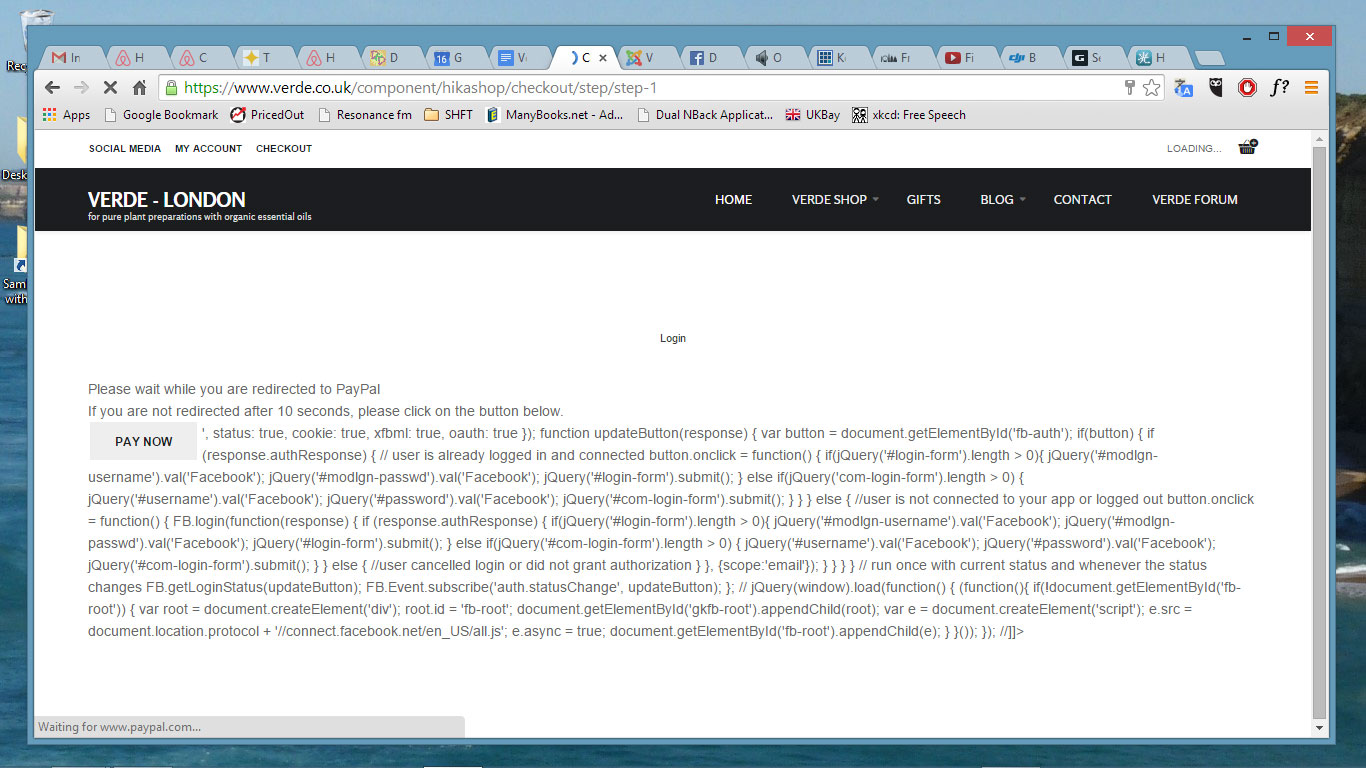This screenshot has width=1366, height=768.
Task: Open the Chrome hamburger menu
Action: 1311,88
